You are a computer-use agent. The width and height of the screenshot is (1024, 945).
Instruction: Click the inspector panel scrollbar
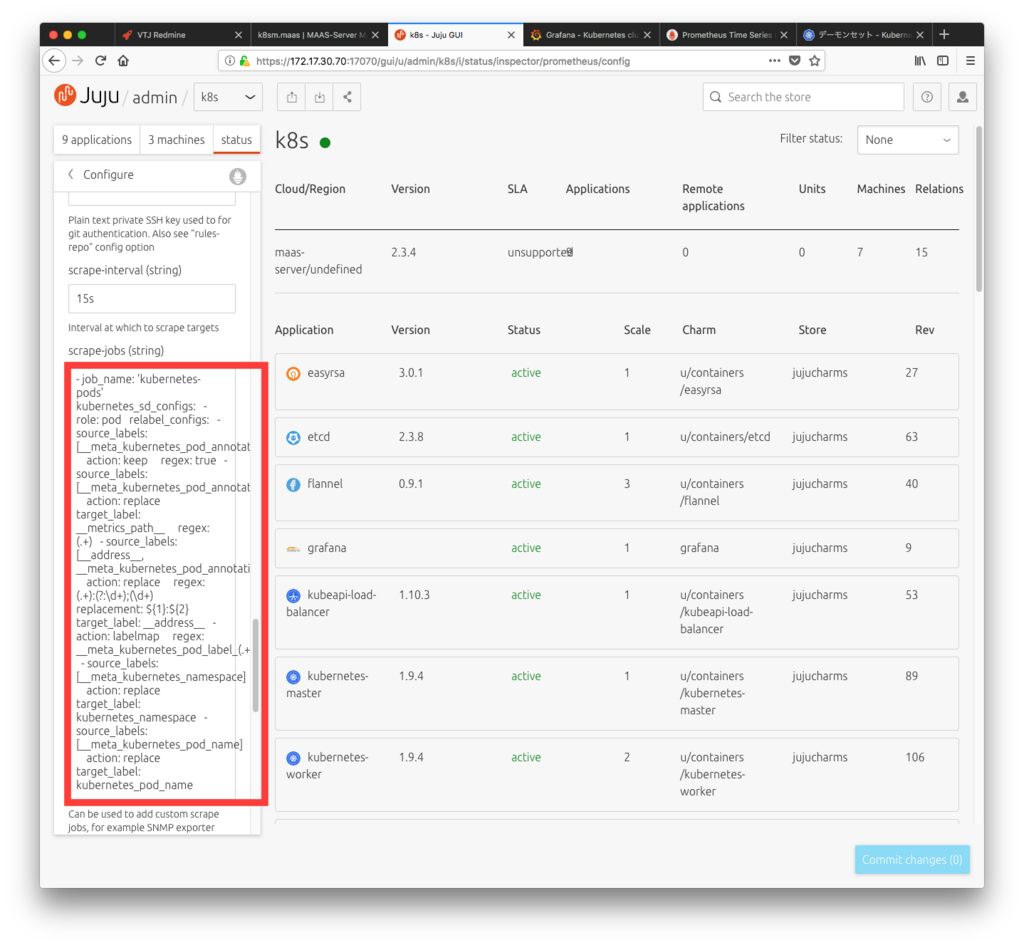[x=255, y=665]
